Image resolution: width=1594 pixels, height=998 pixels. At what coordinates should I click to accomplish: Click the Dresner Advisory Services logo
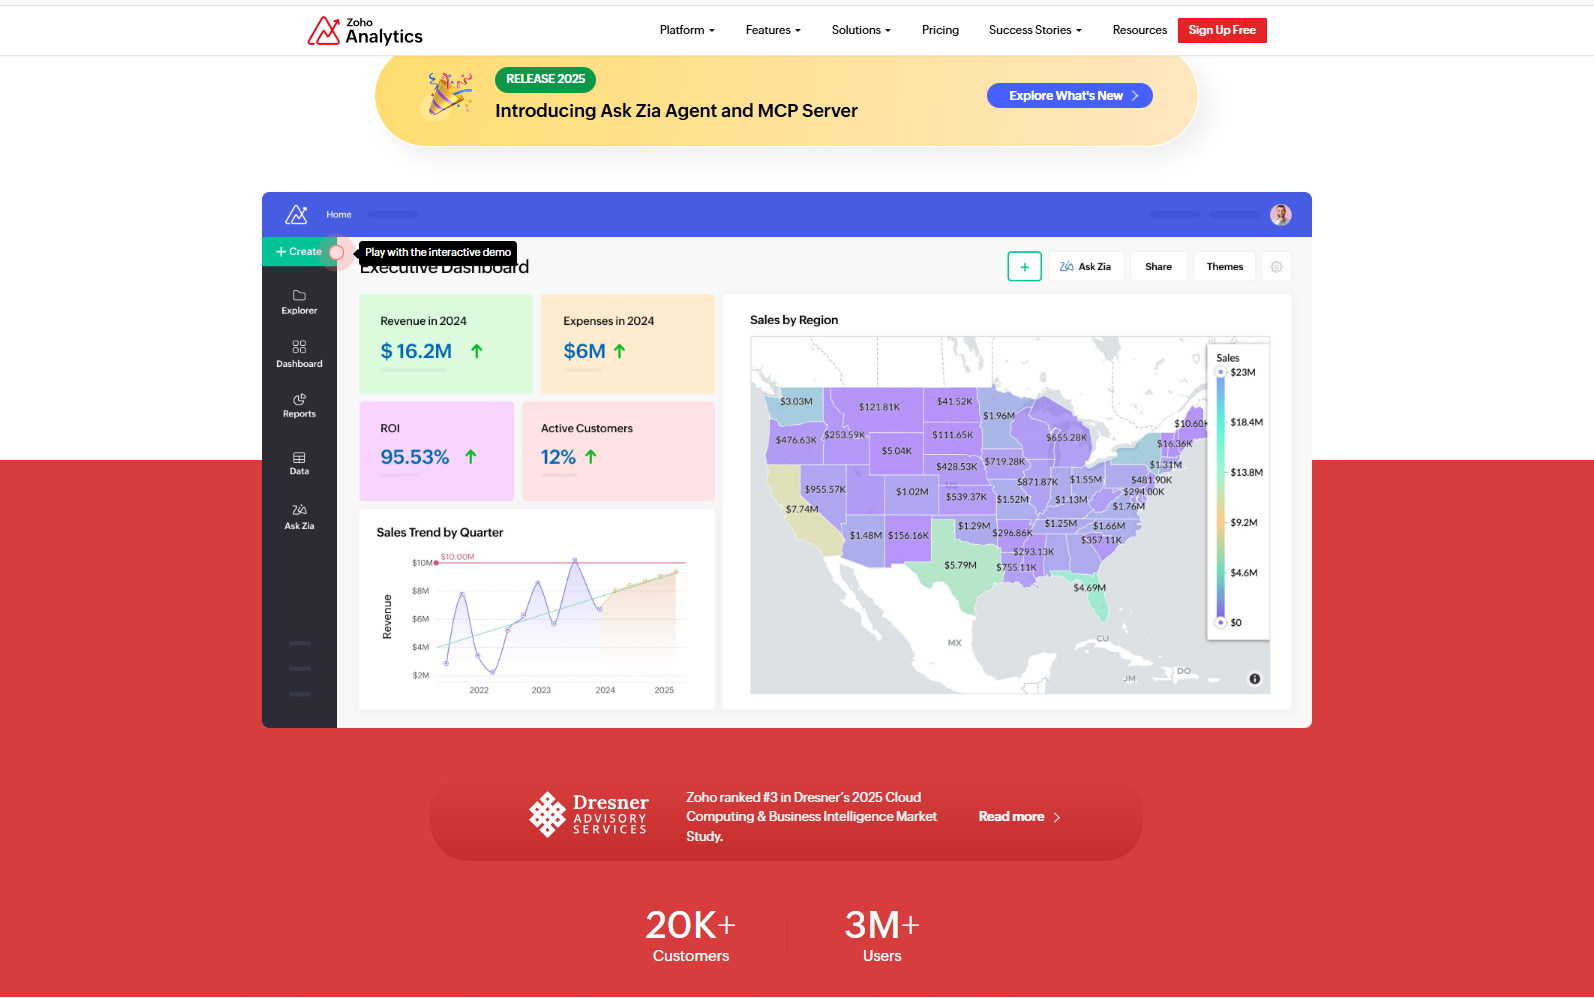click(x=588, y=815)
